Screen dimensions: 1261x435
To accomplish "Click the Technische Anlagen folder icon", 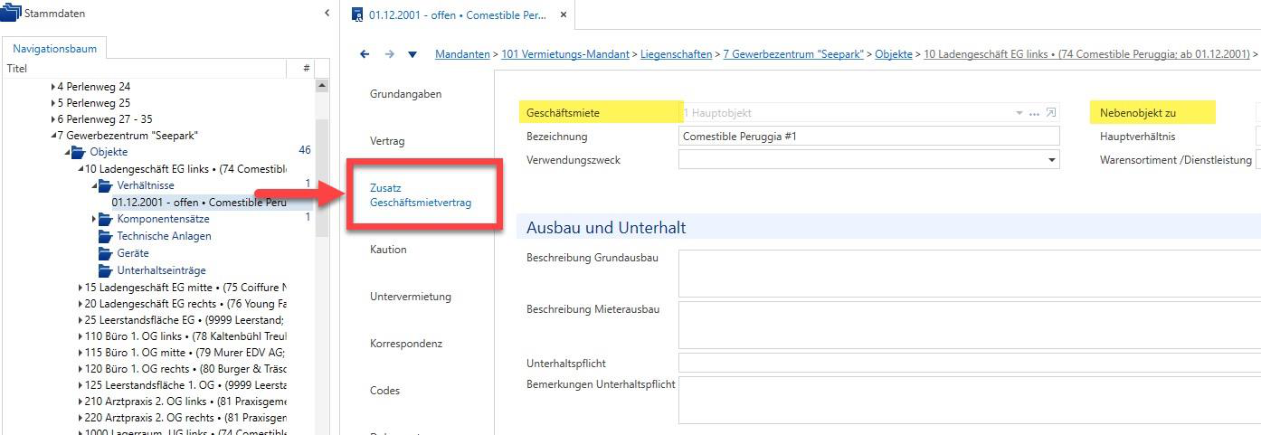I will click(106, 236).
